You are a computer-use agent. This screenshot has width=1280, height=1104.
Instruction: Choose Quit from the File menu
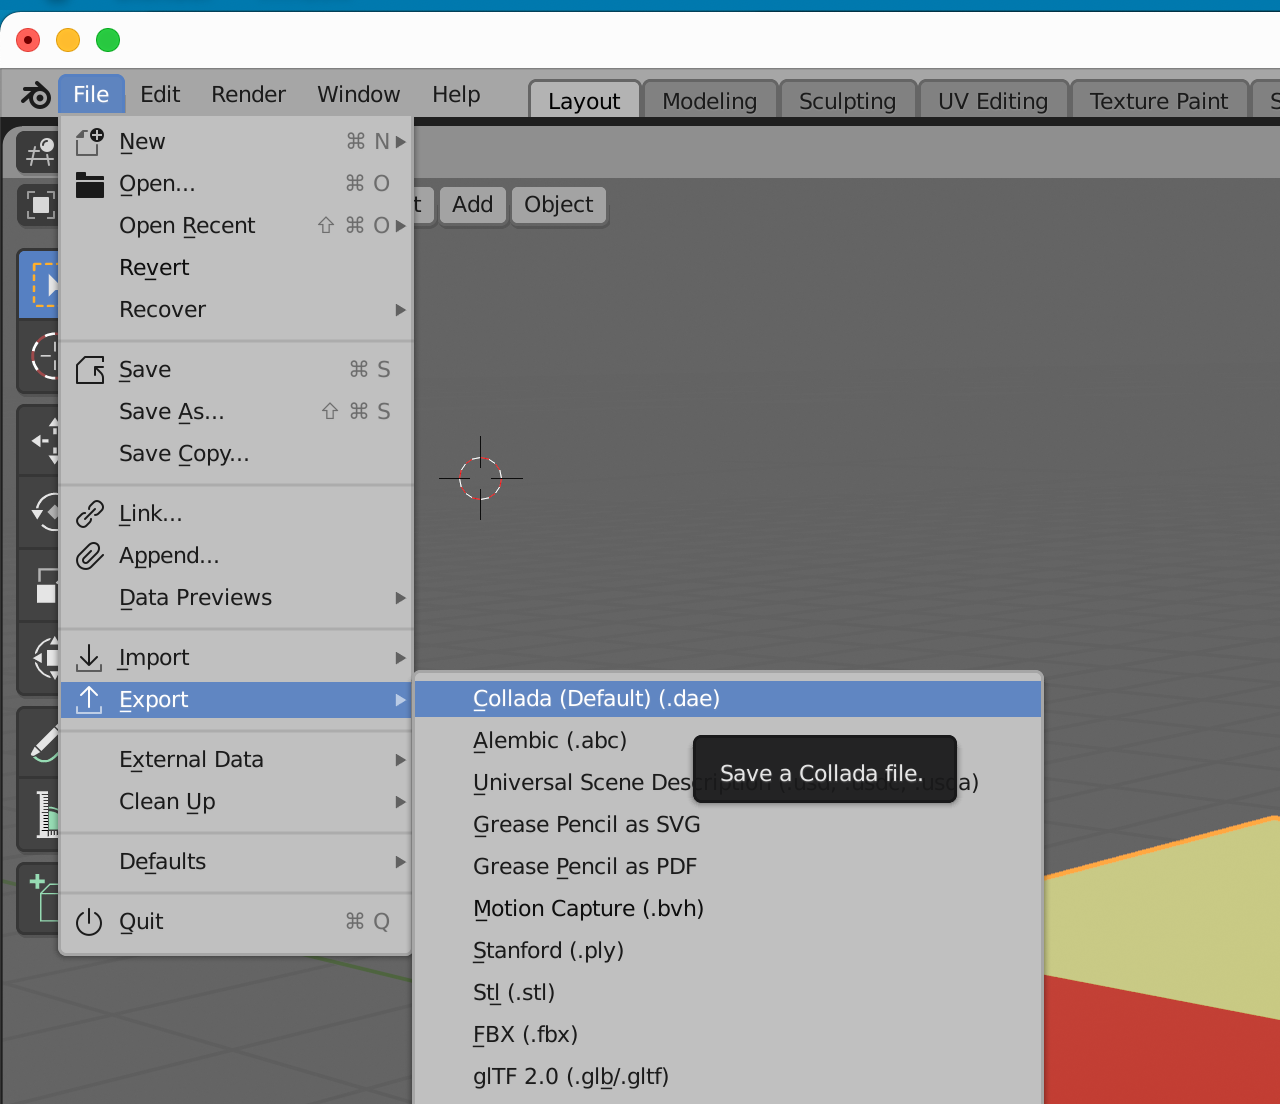point(237,922)
